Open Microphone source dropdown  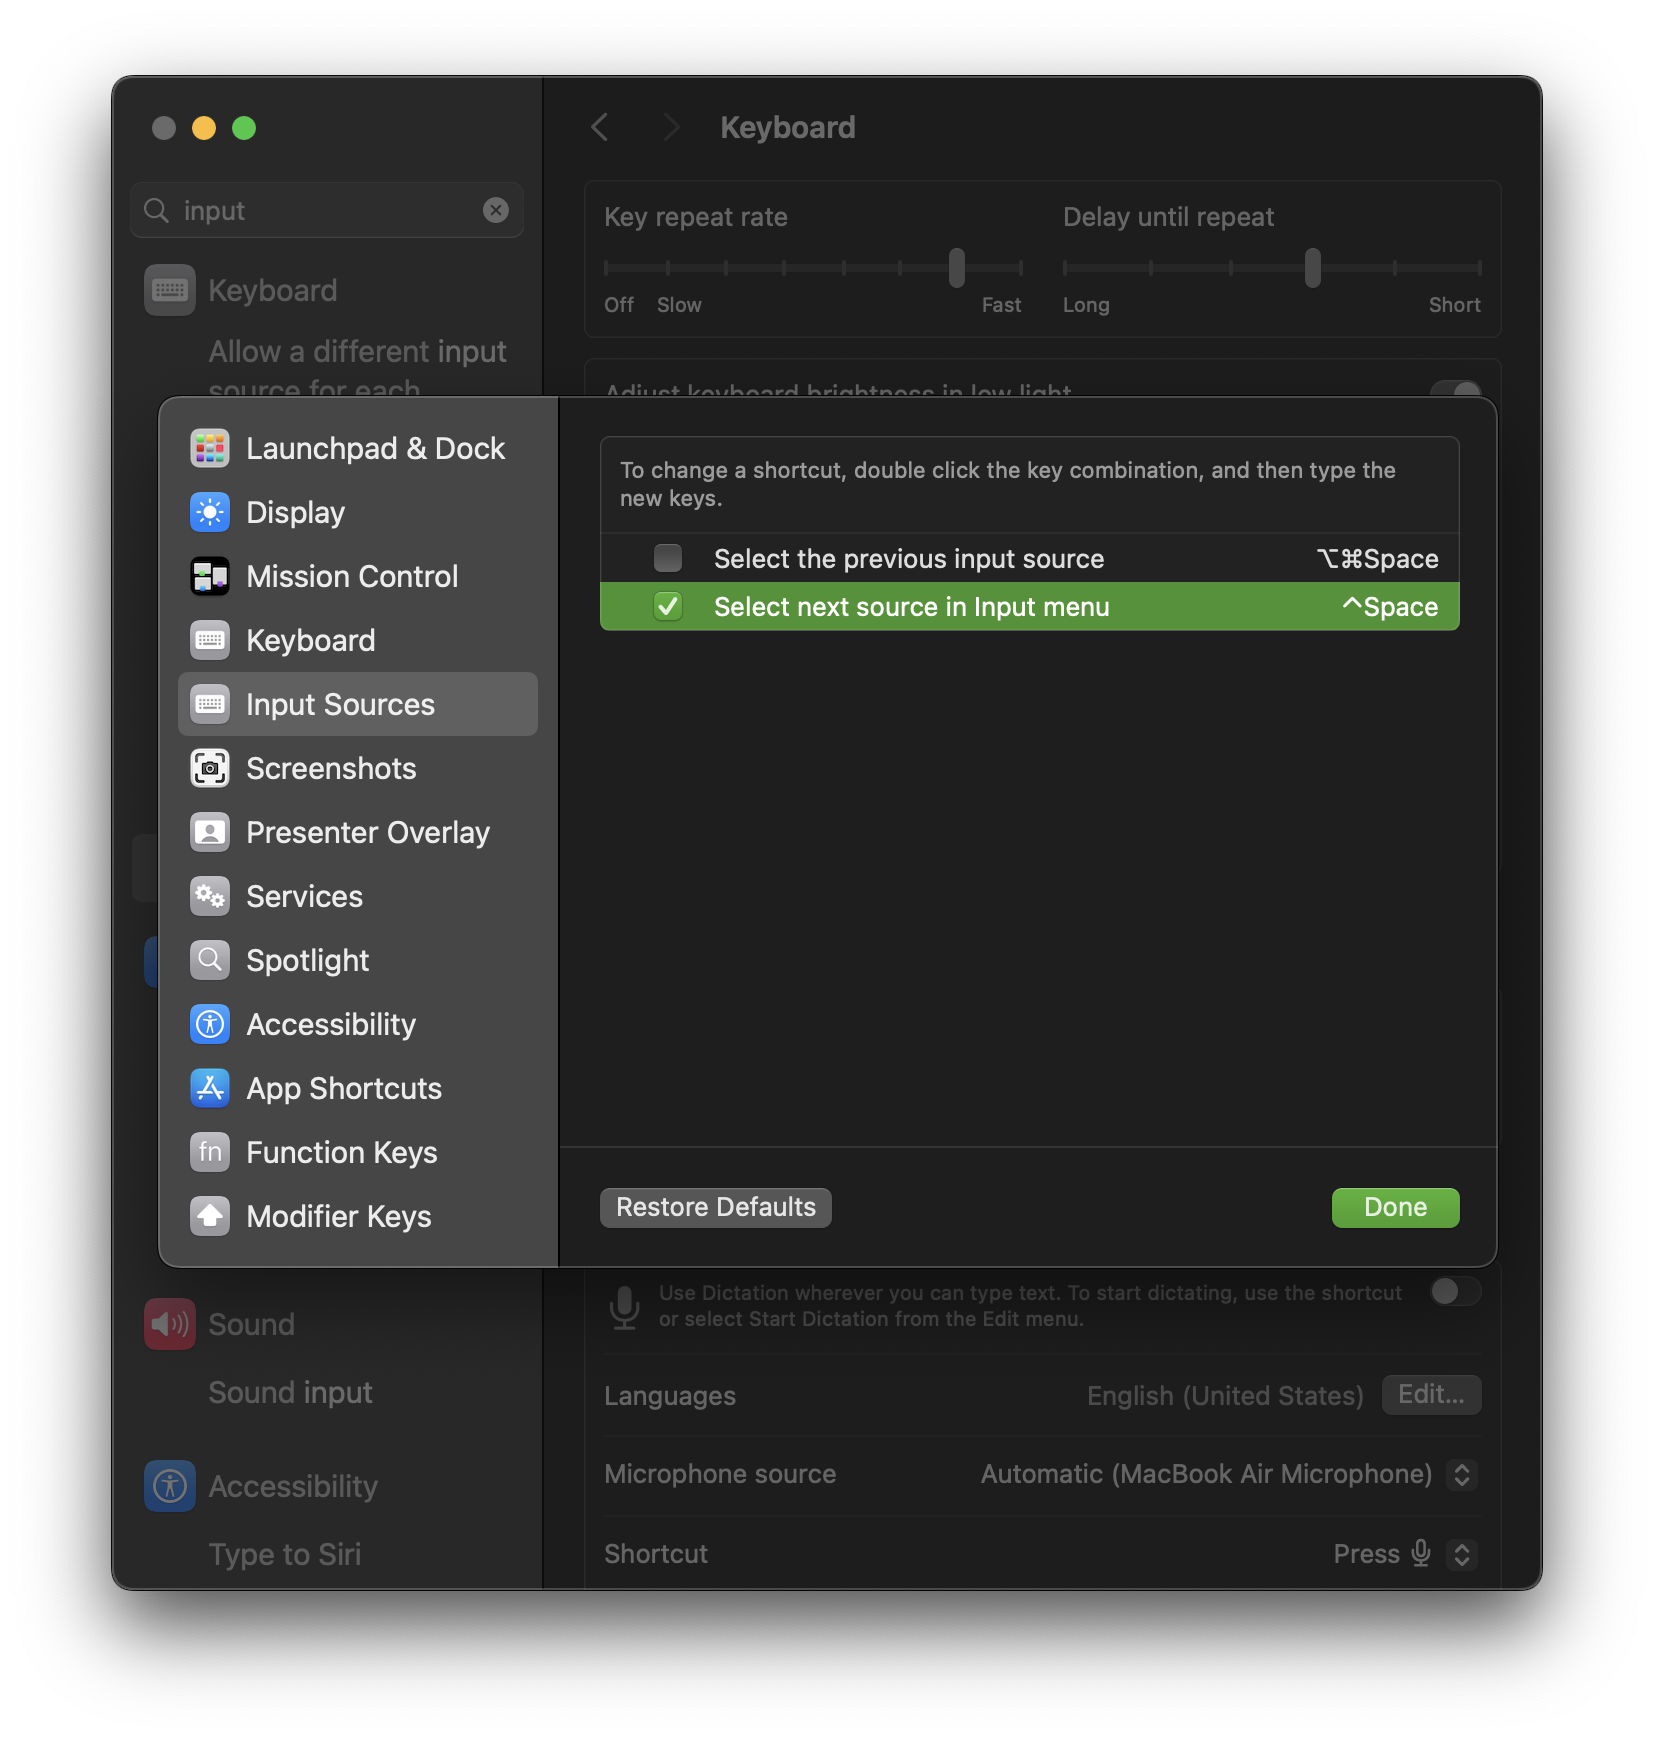[1462, 1474]
